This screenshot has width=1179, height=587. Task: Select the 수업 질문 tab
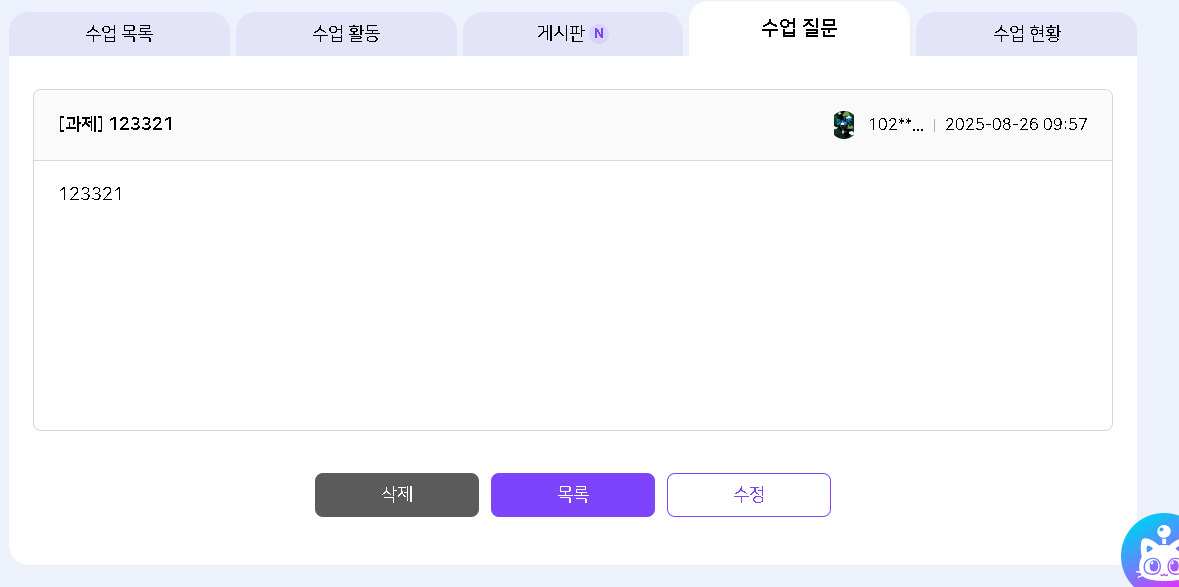[x=799, y=28]
